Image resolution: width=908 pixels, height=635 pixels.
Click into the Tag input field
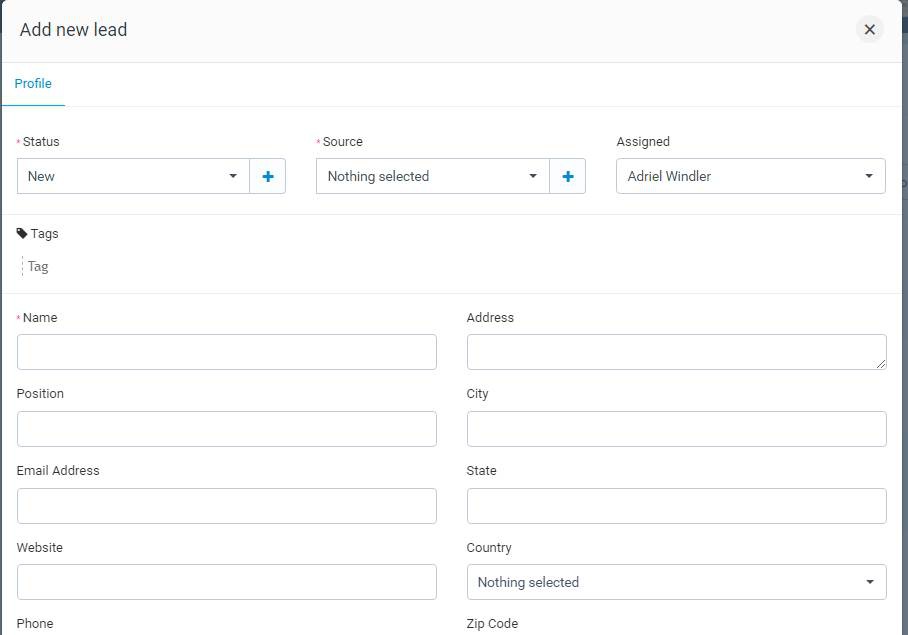point(60,267)
